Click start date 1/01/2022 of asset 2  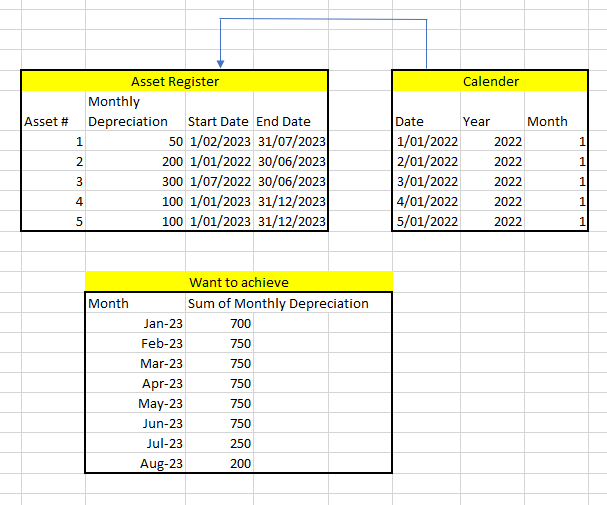pos(219,161)
